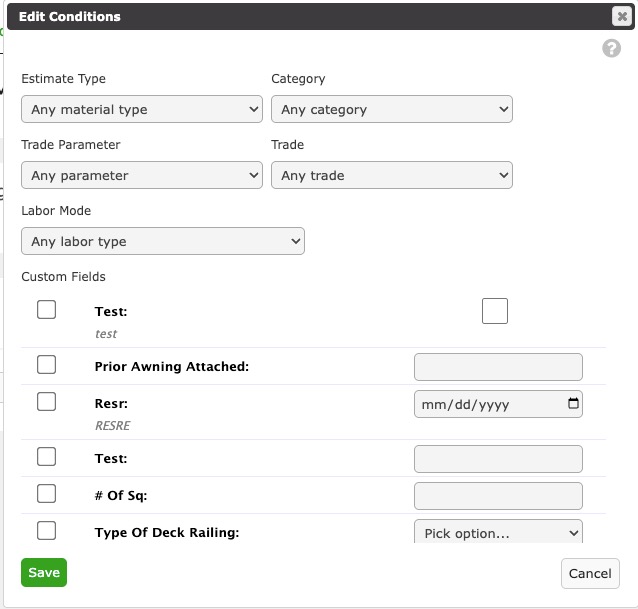Click the Trade Parameter label
The width and height of the screenshot is (638, 609).
point(71,144)
